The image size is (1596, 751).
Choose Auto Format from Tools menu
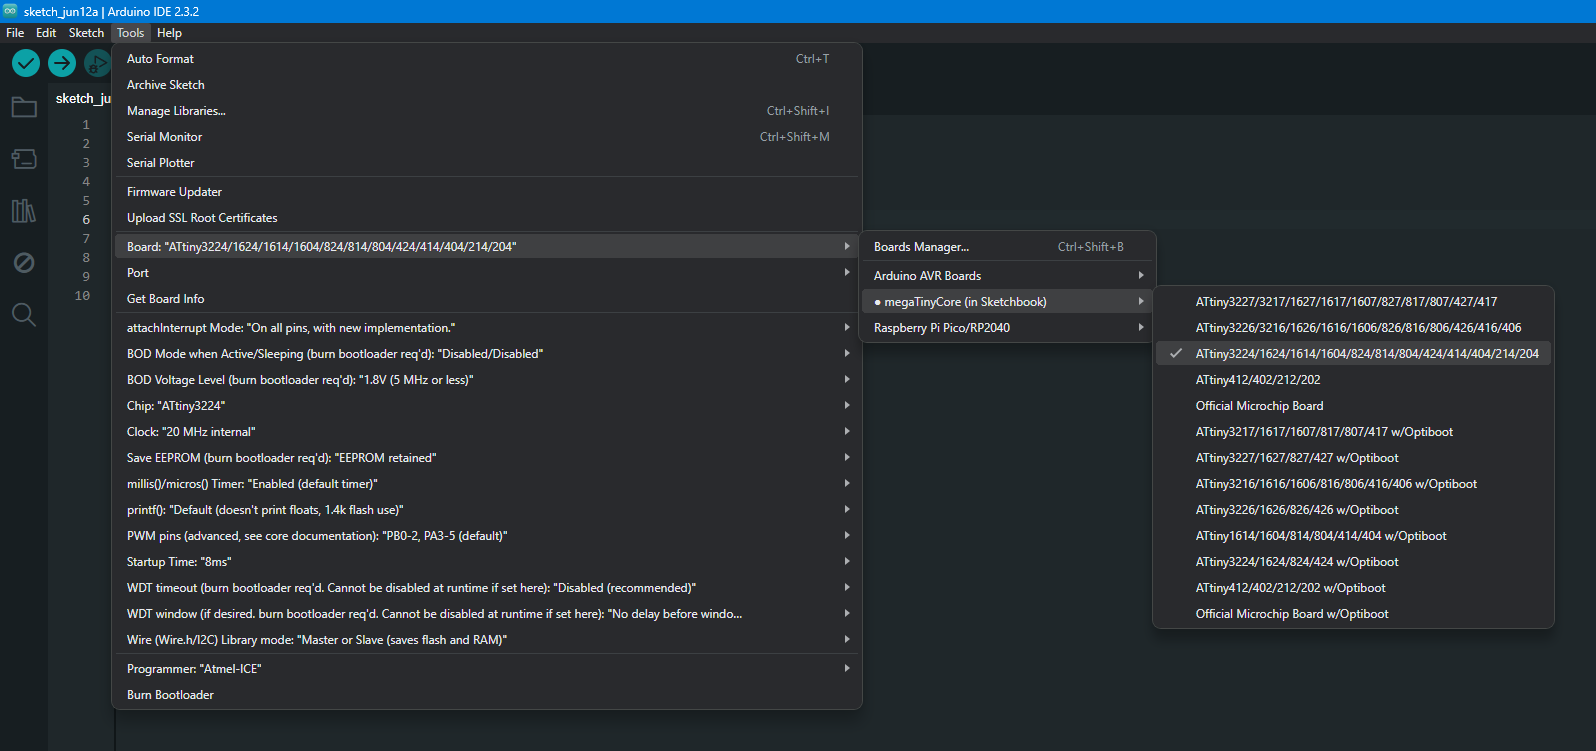(x=487, y=59)
